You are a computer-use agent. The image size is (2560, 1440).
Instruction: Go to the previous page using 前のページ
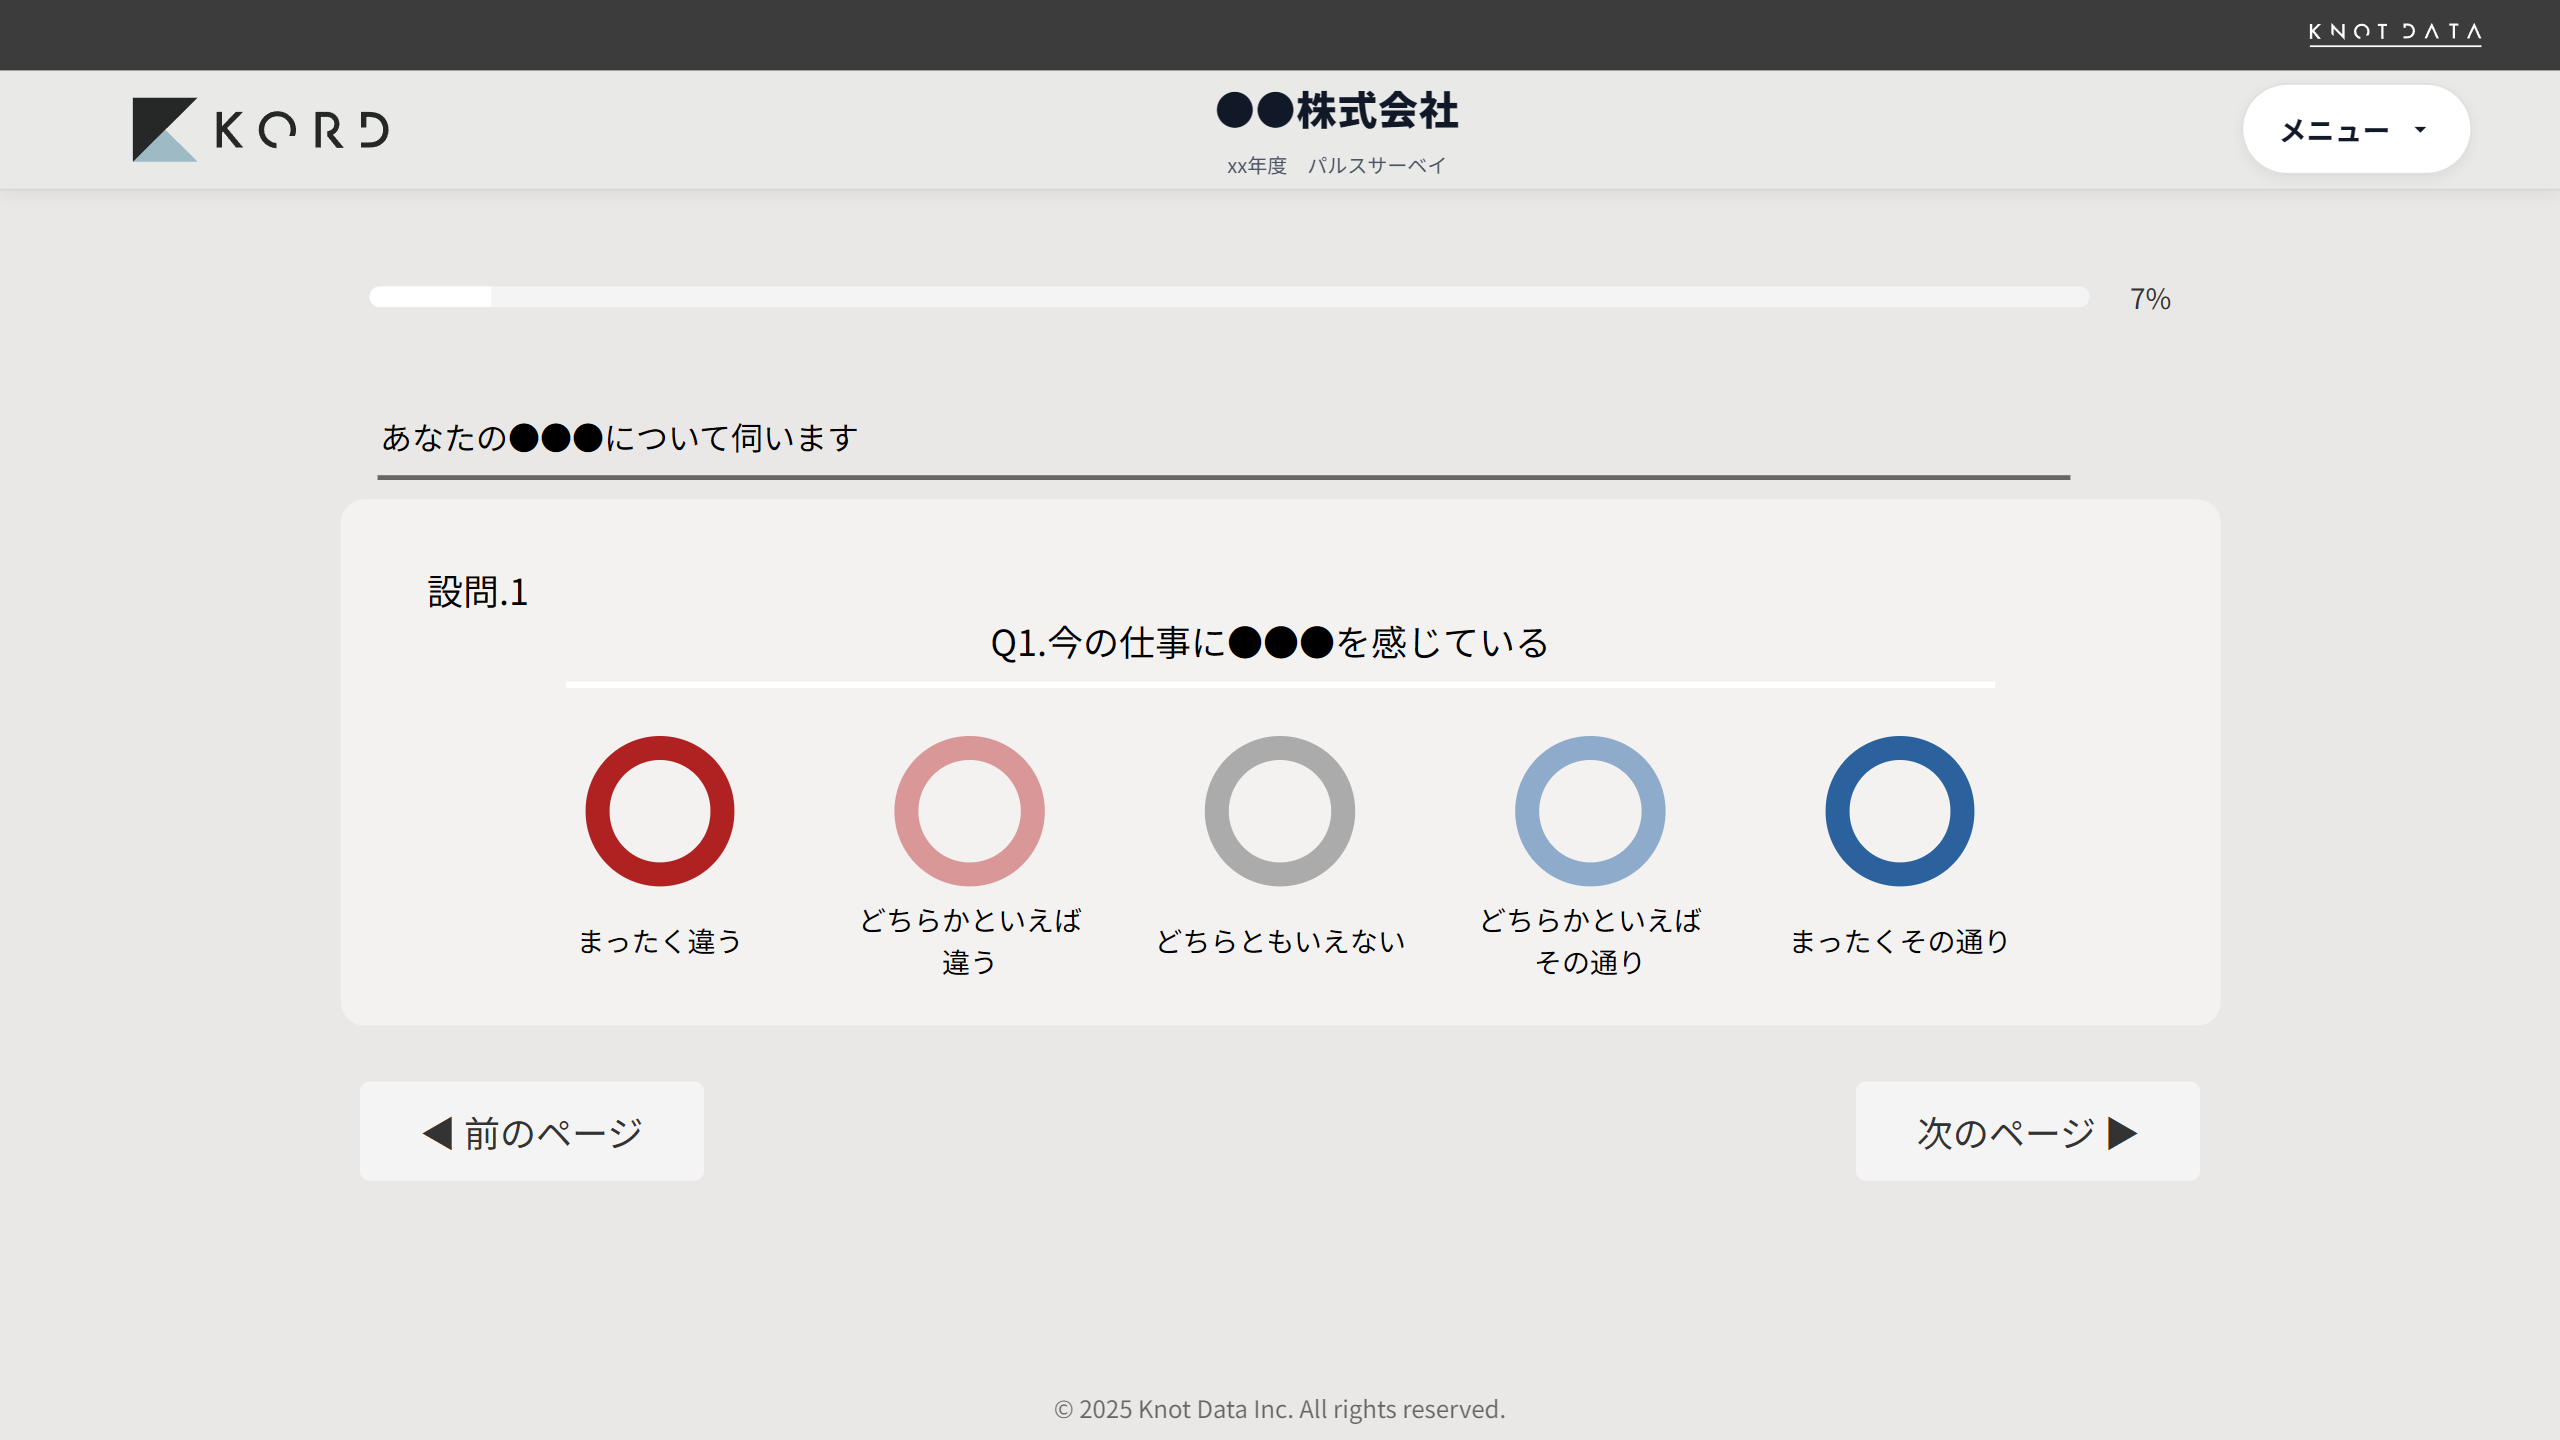[531, 1131]
